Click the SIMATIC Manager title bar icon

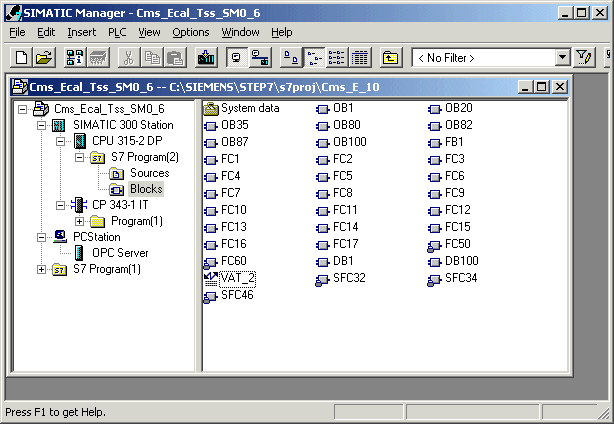[x=13, y=13]
